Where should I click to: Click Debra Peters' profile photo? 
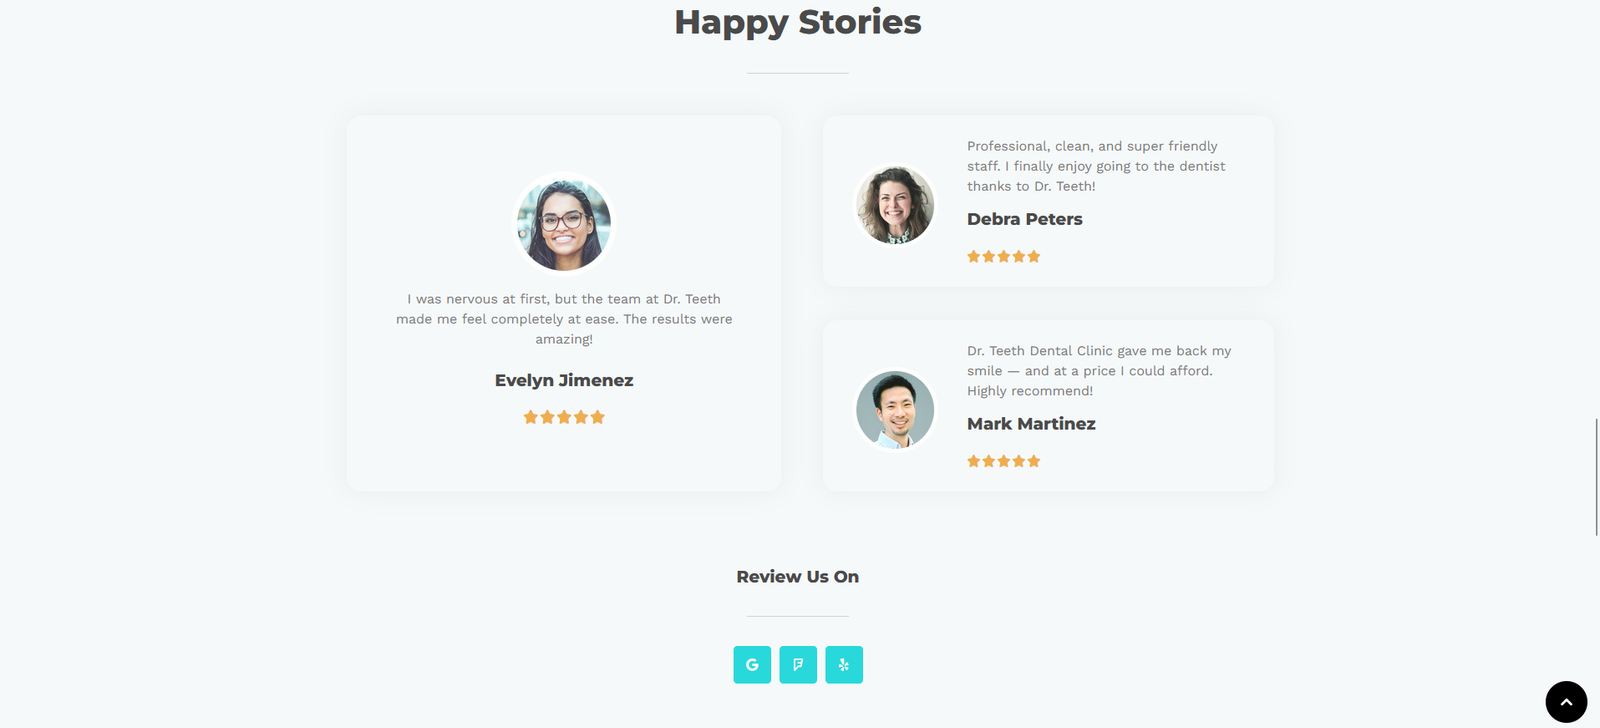click(895, 205)
